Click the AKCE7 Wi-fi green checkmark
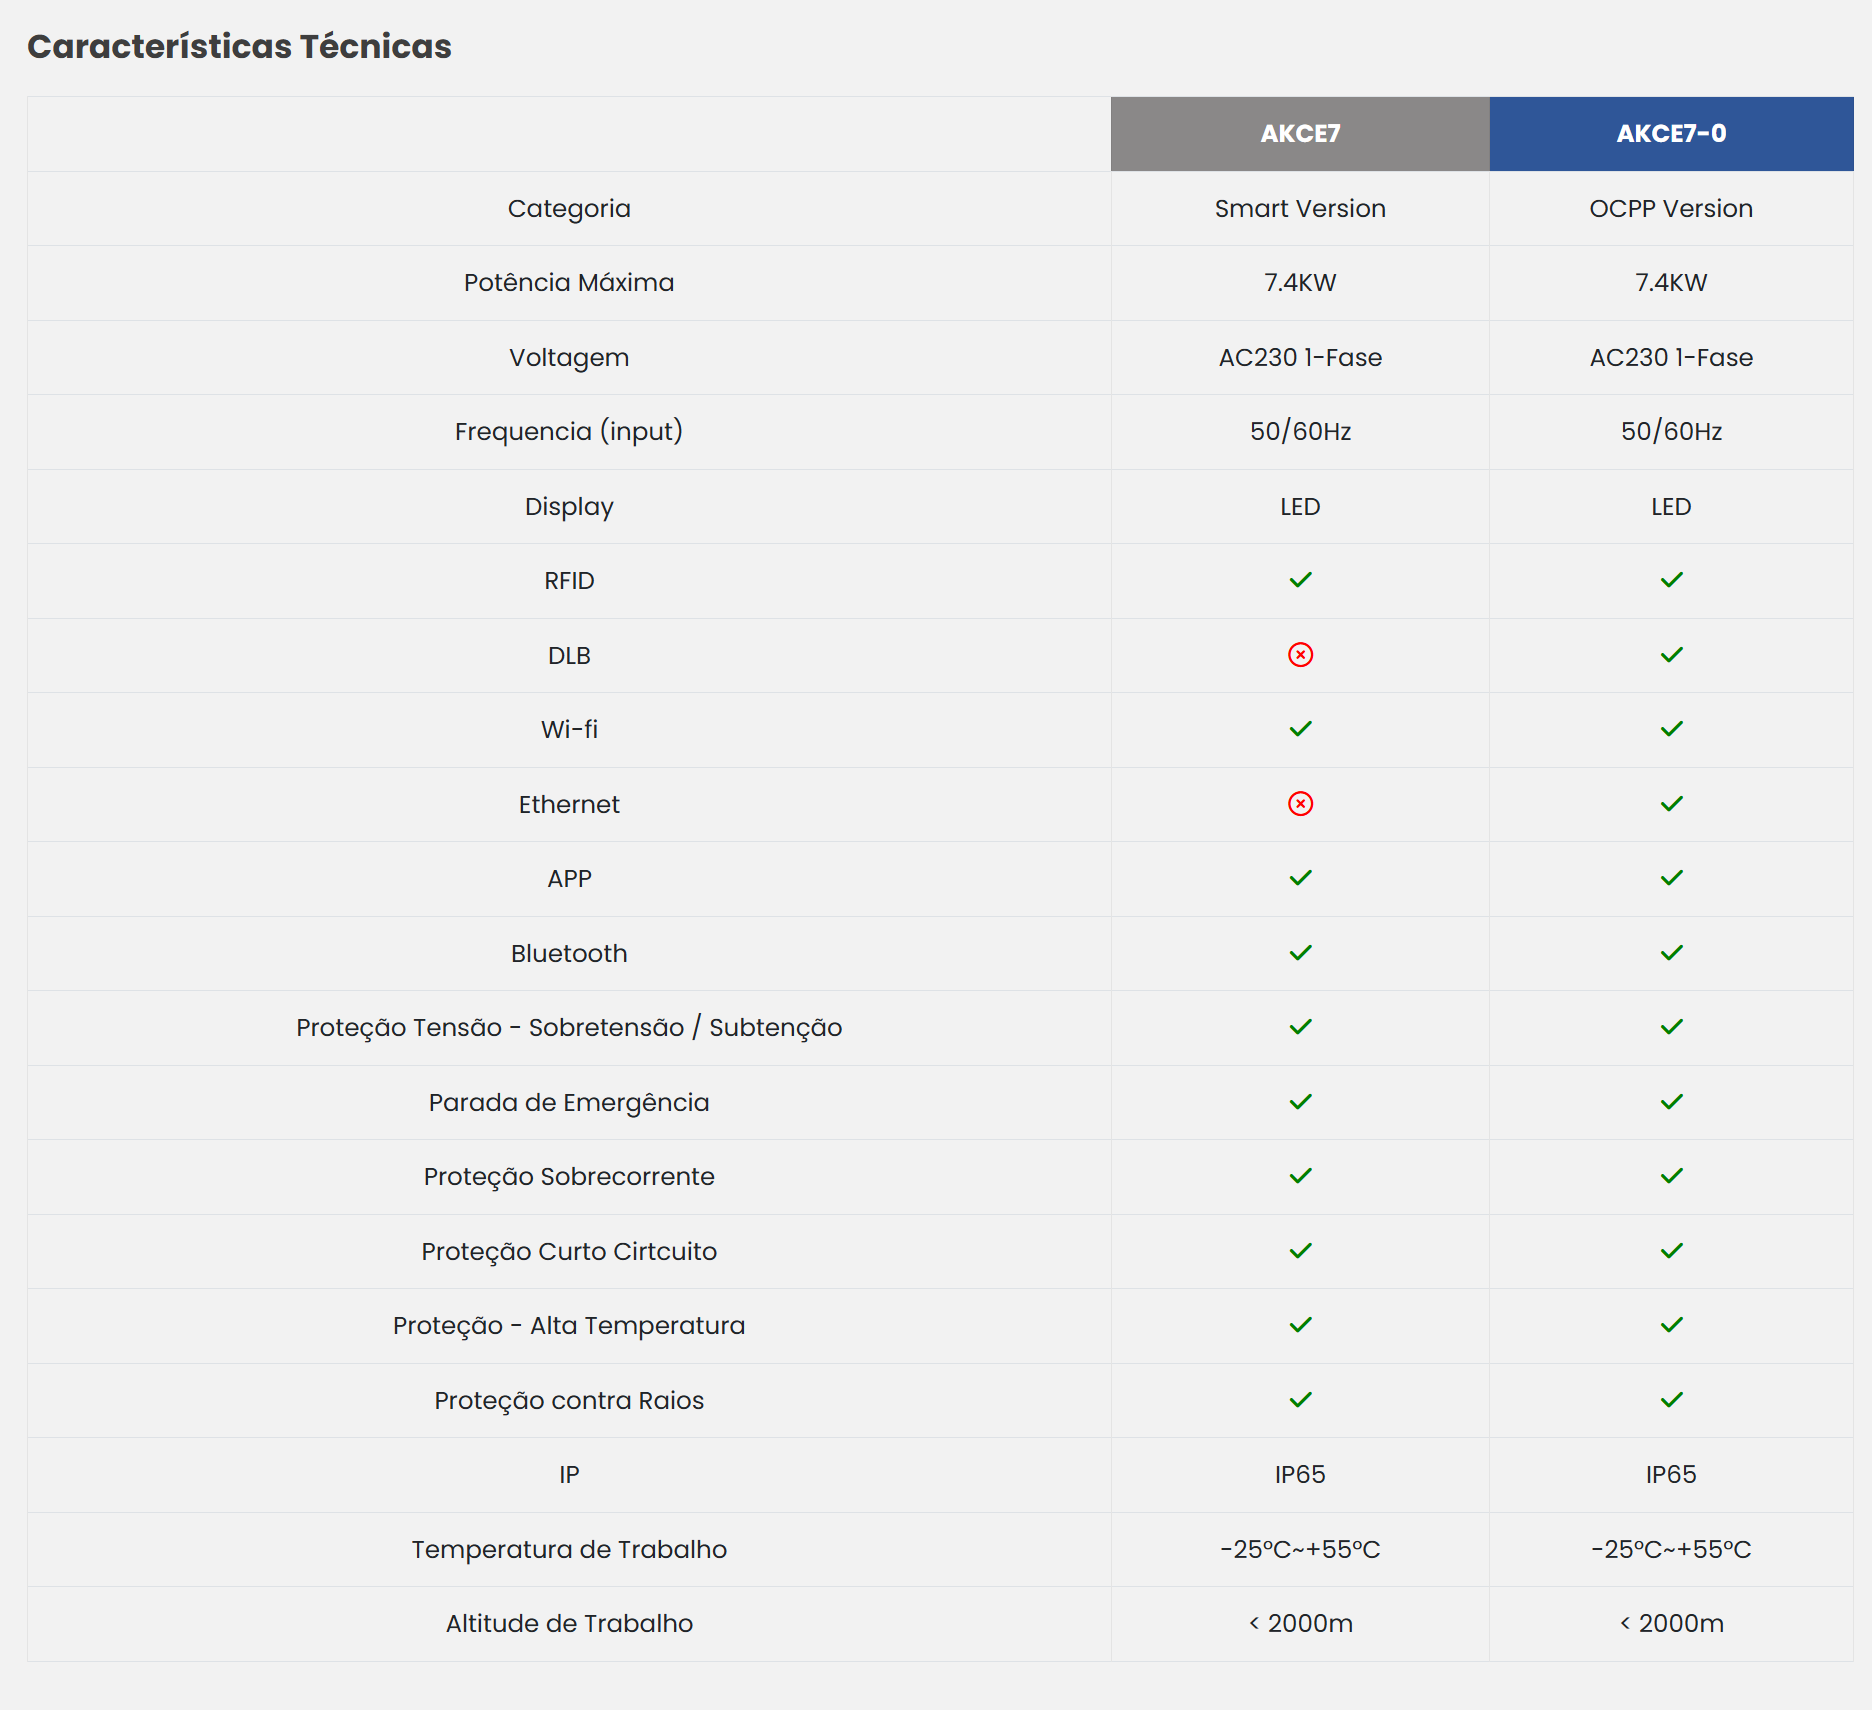The image size is (1872, 1710). point(1300,729)
